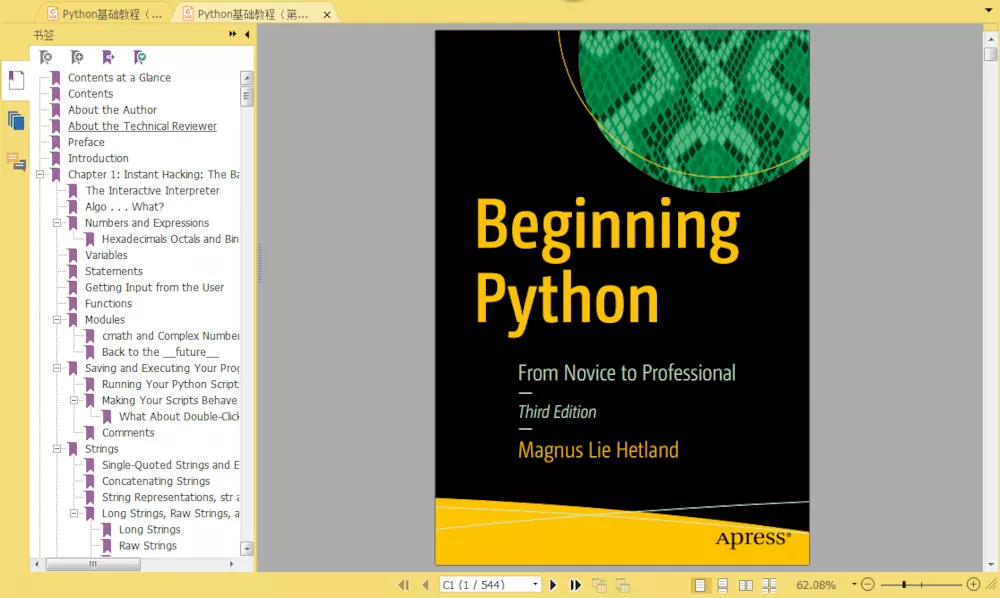1000x598 pixels.
Task: Select the Comments bookmark under Saving and Executing
Action: coord(128,433)
